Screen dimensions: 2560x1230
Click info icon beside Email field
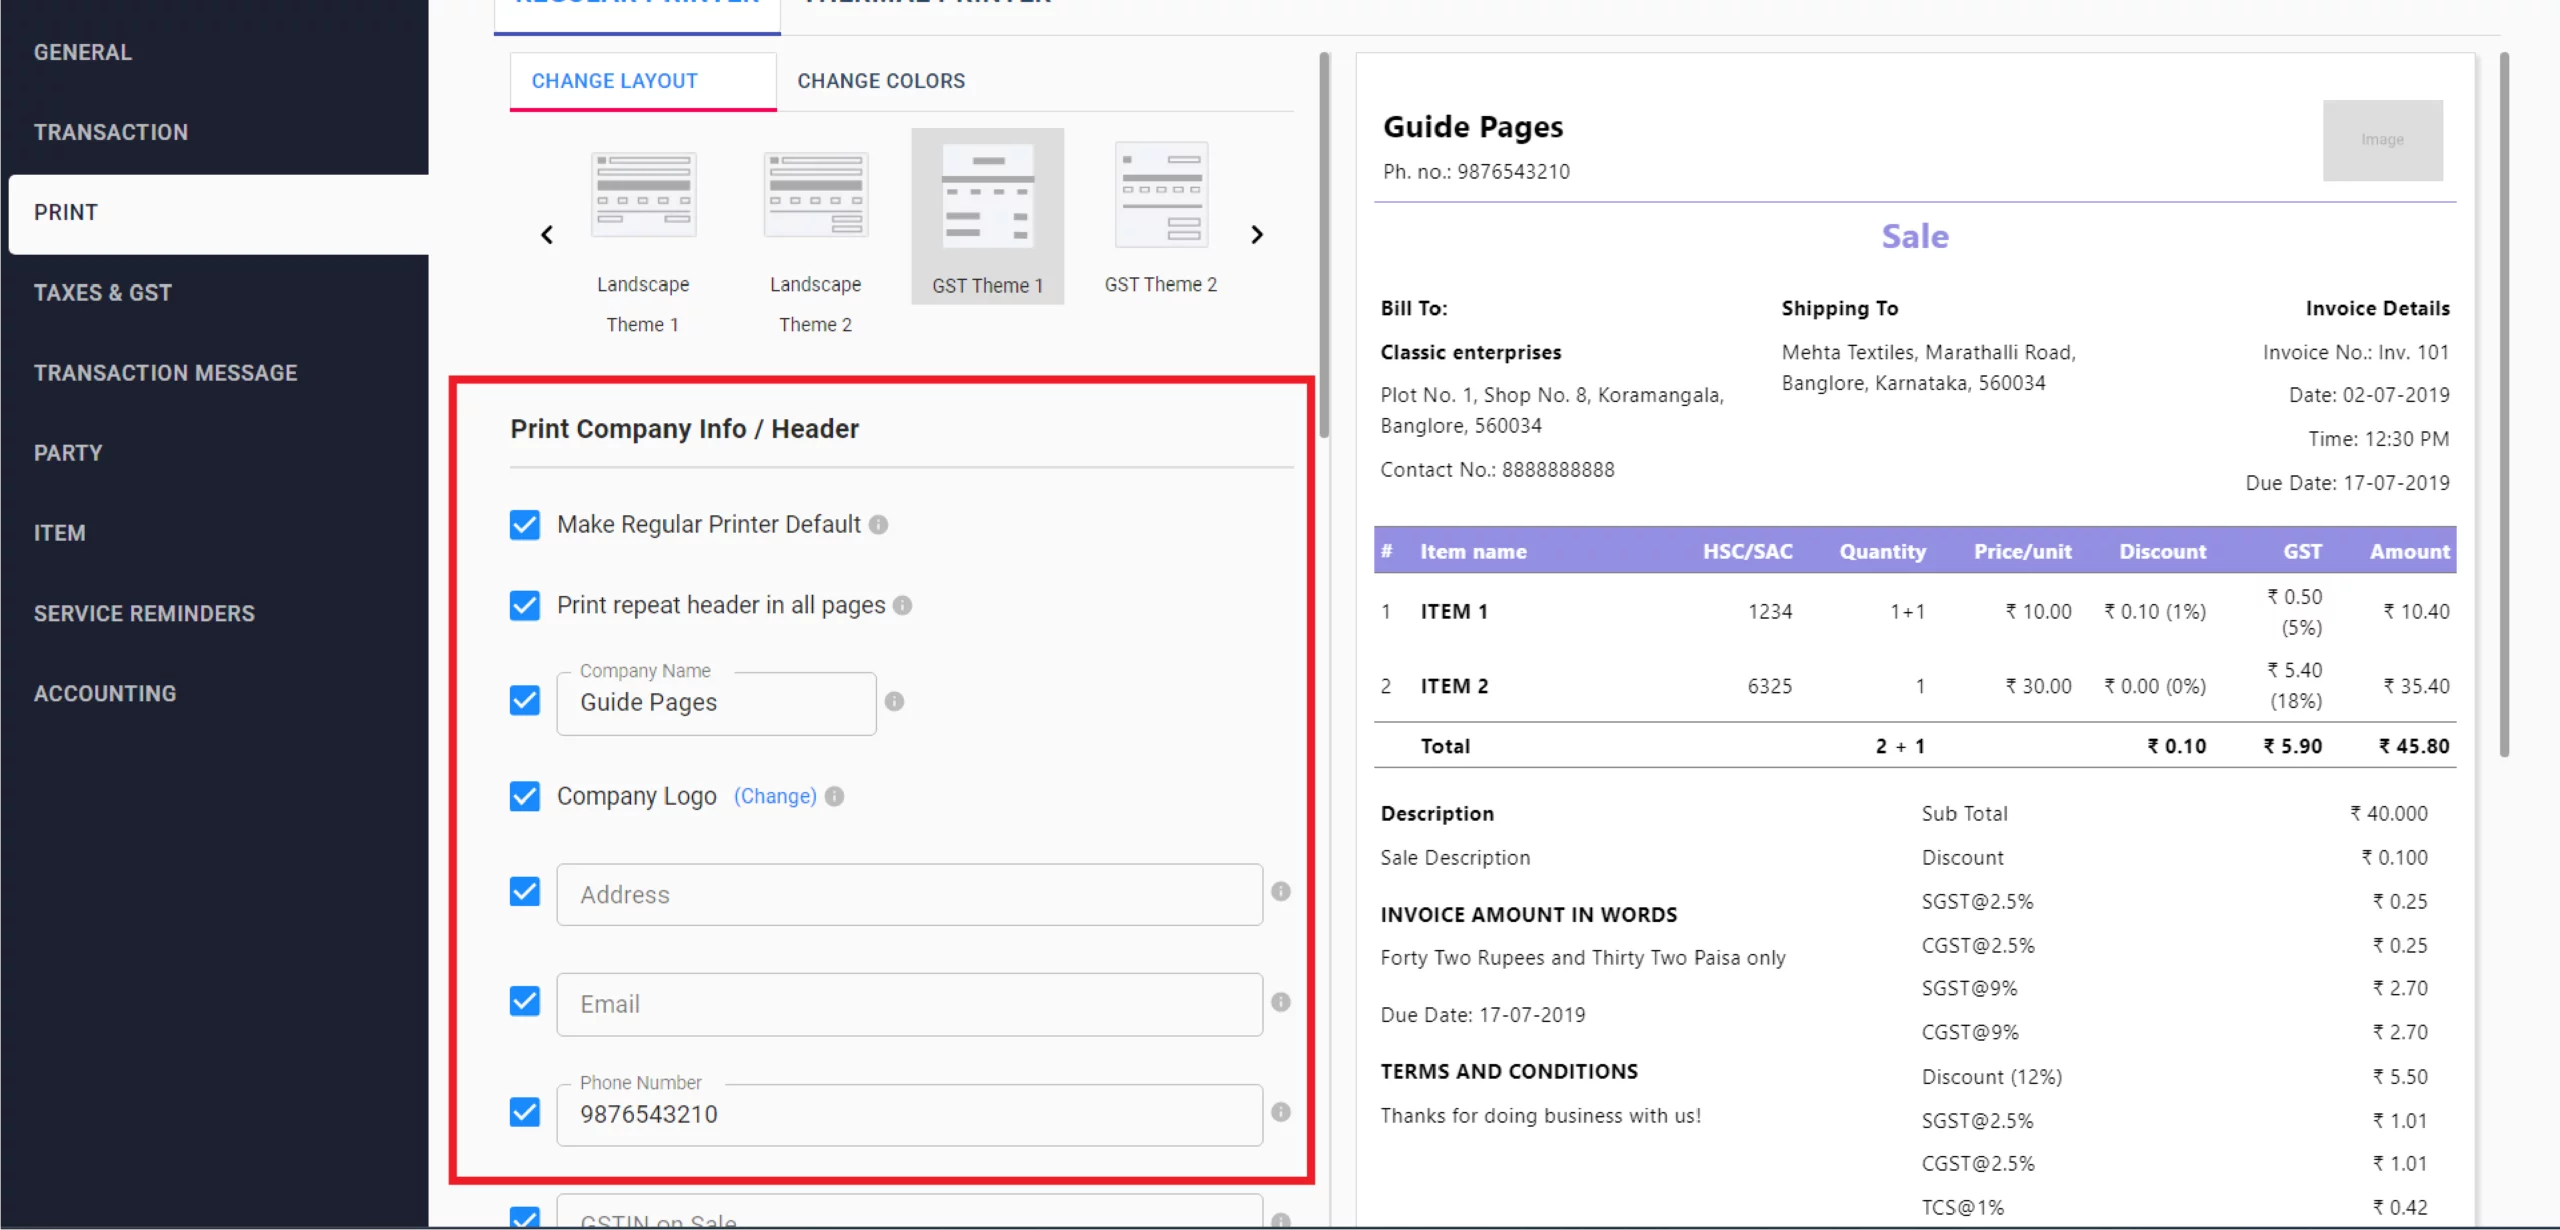point(1280,1002)
